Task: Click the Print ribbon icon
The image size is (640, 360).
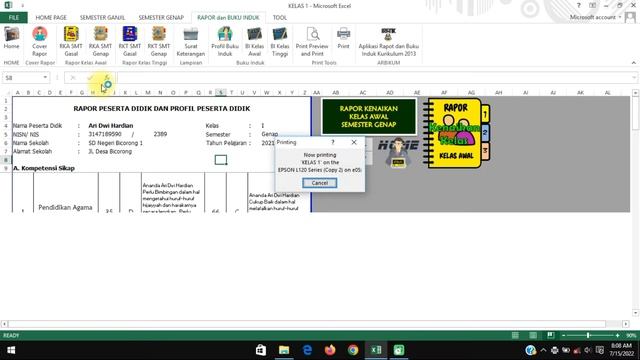Action: 343,38
